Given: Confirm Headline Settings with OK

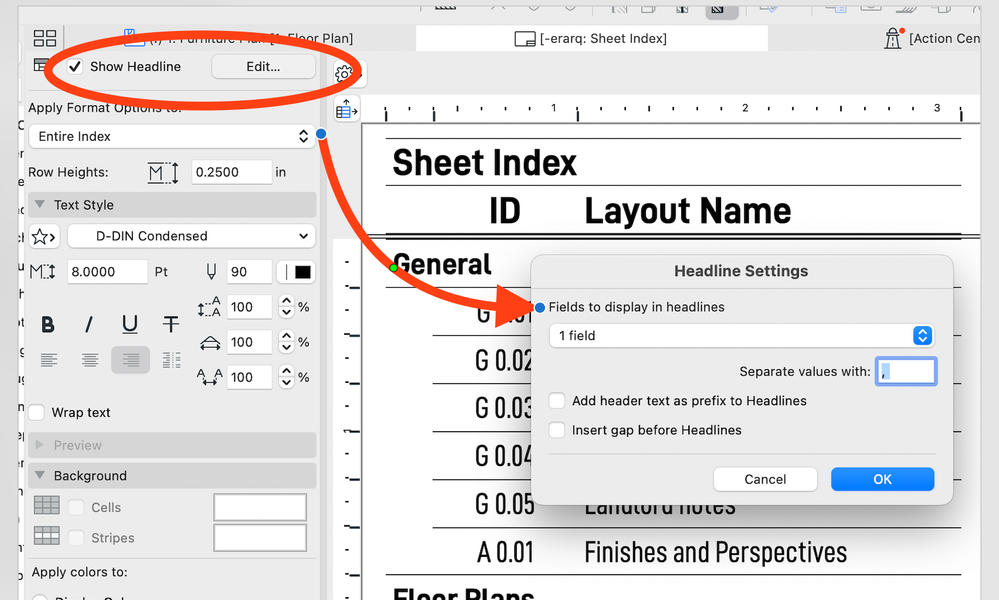Looking at the screenshot, I should [x=882, y=480].
